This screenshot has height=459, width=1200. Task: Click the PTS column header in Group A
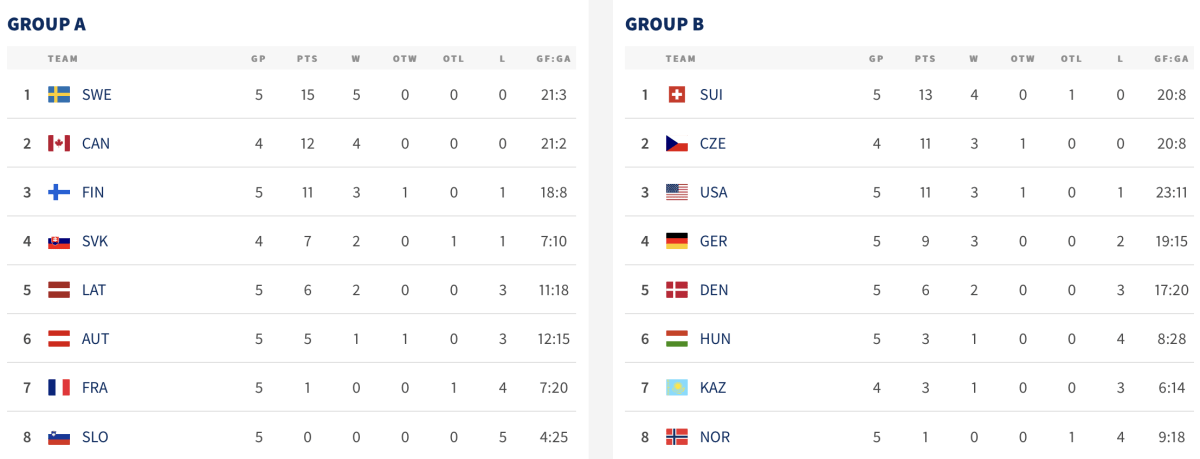coord(307,59)
